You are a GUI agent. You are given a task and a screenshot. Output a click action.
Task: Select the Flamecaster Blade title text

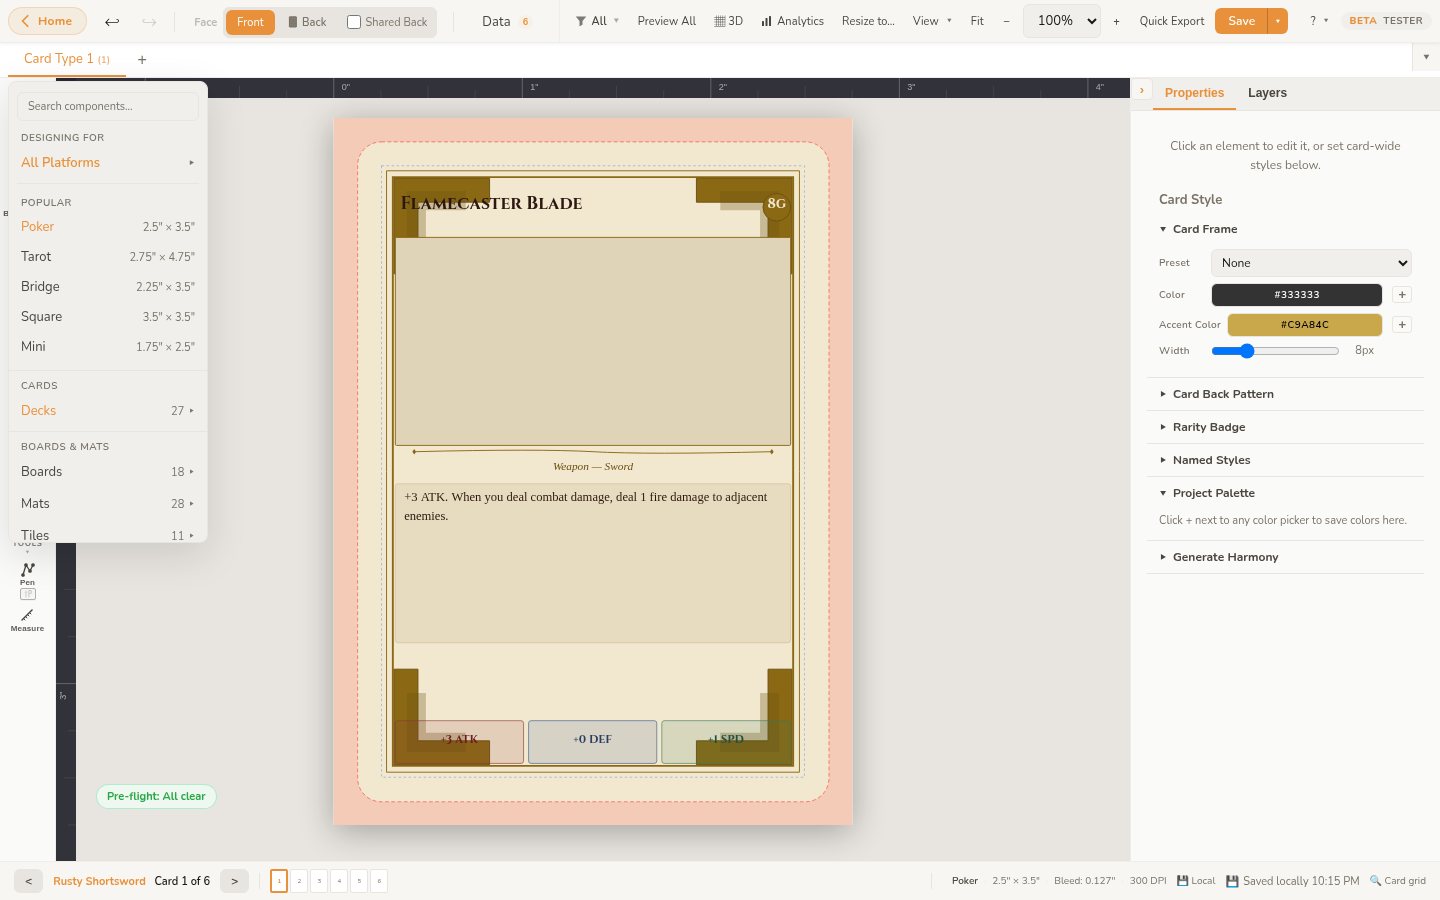491,203
